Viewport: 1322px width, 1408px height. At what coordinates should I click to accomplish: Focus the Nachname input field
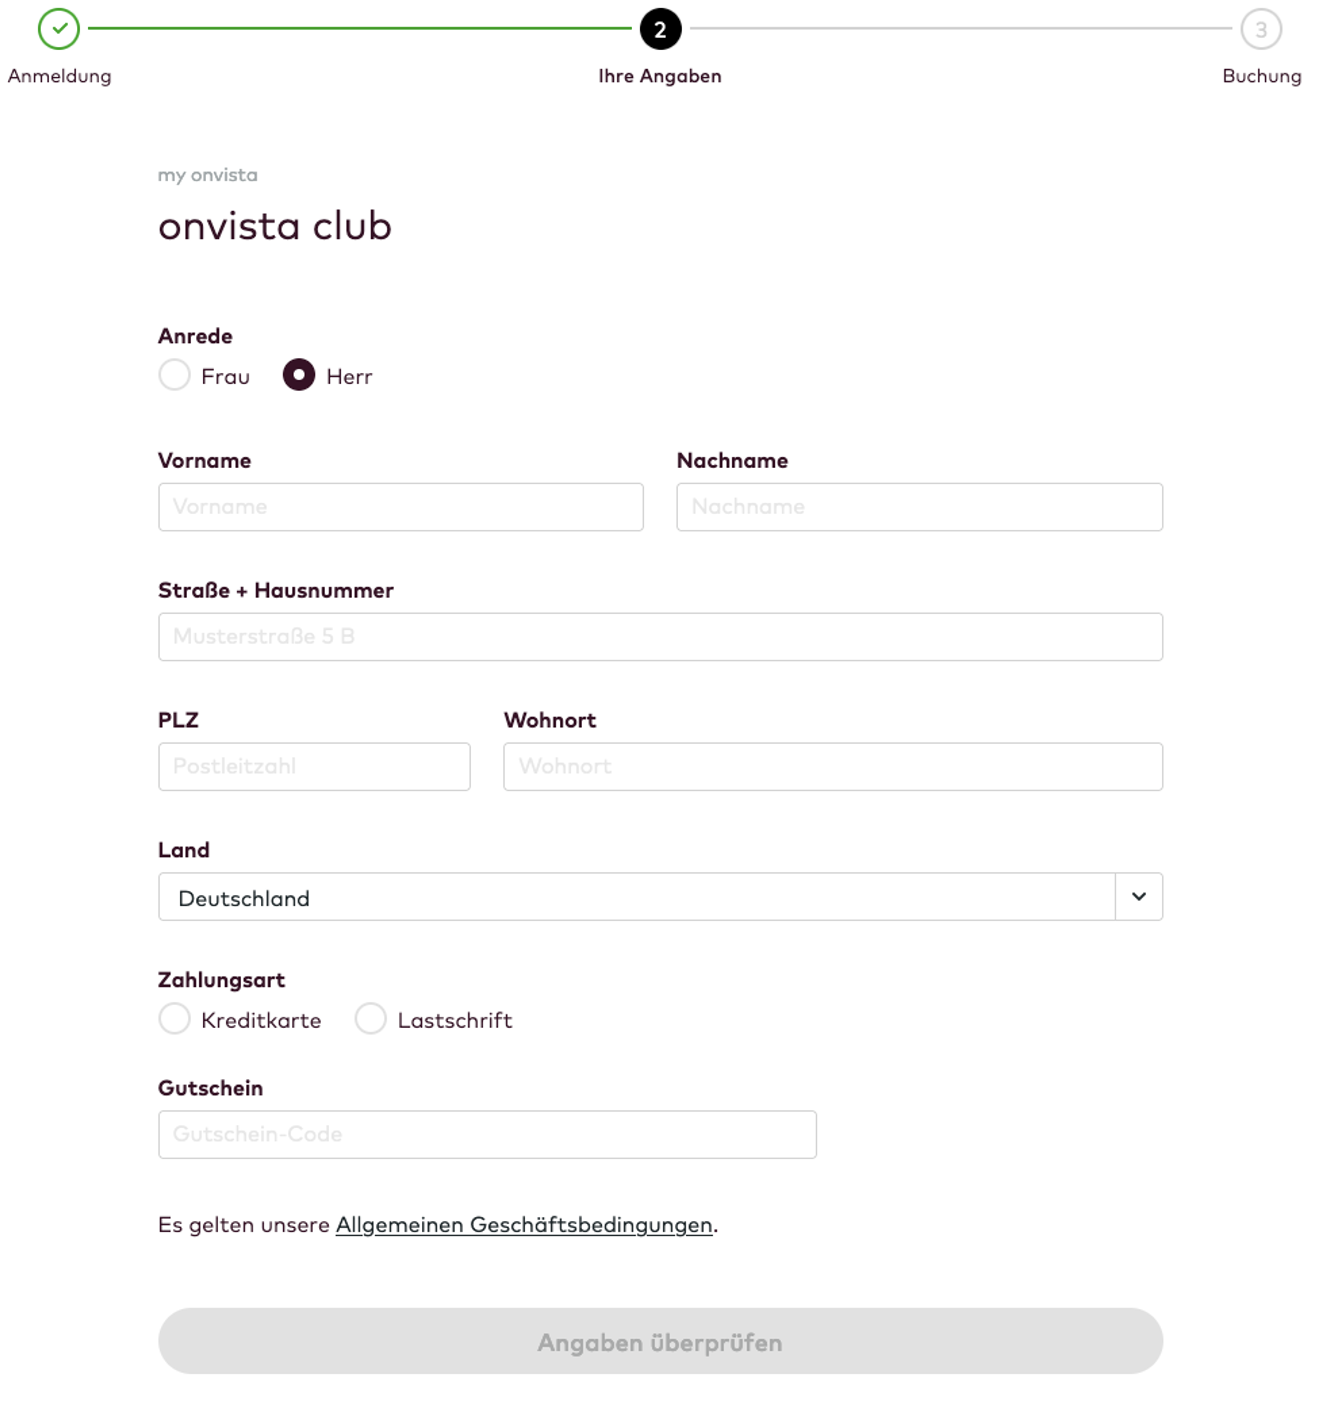click(x=919, y=507)
